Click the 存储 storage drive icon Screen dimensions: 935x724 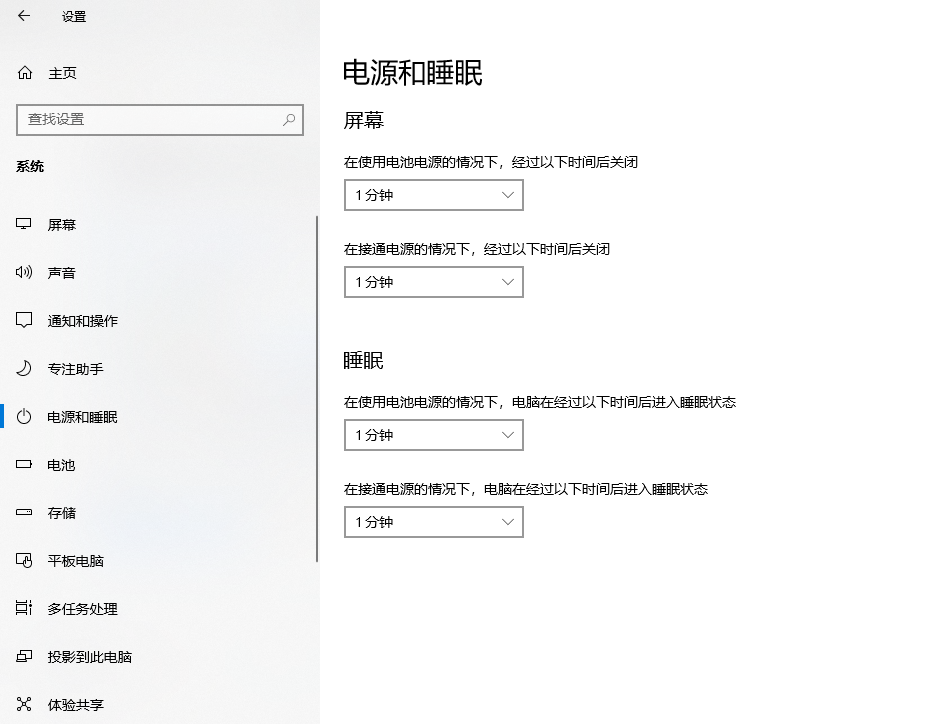[23, 512]
